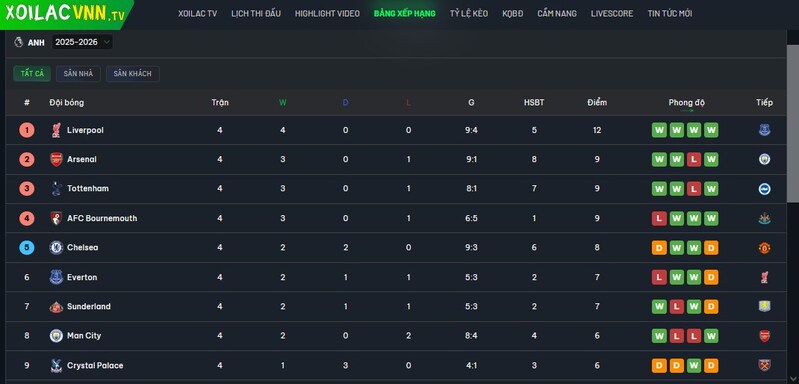The height and width of the screenshot is (384, 799).
Task: Click the Everton team name
Action: [x=82, y=277]
